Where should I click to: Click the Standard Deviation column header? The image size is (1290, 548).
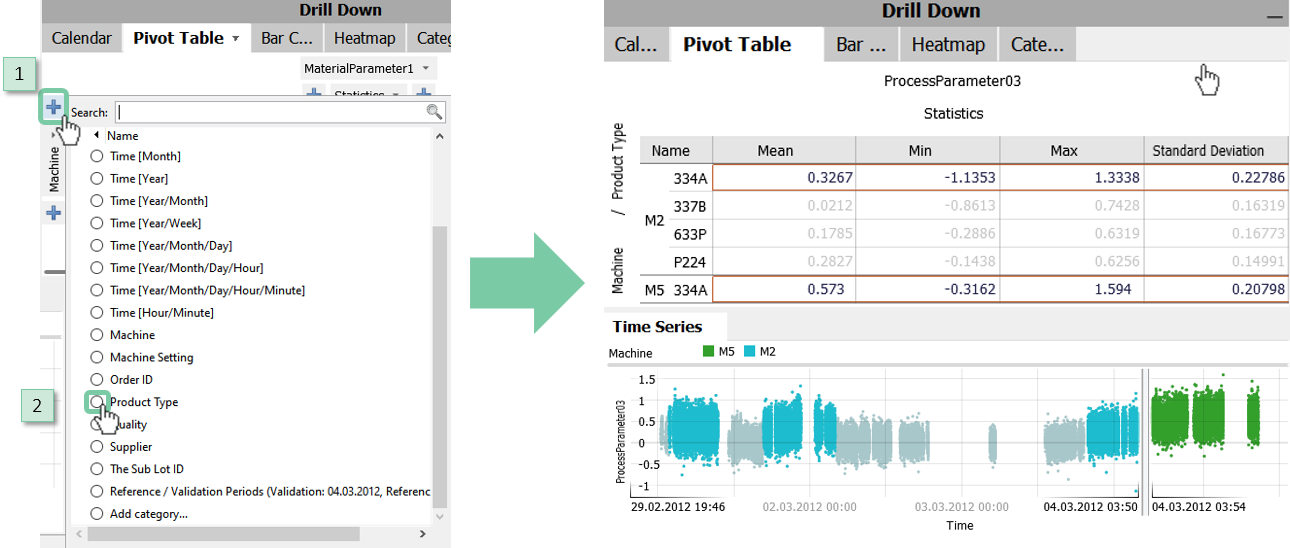pyautogui.click(x=1207, y=151)
